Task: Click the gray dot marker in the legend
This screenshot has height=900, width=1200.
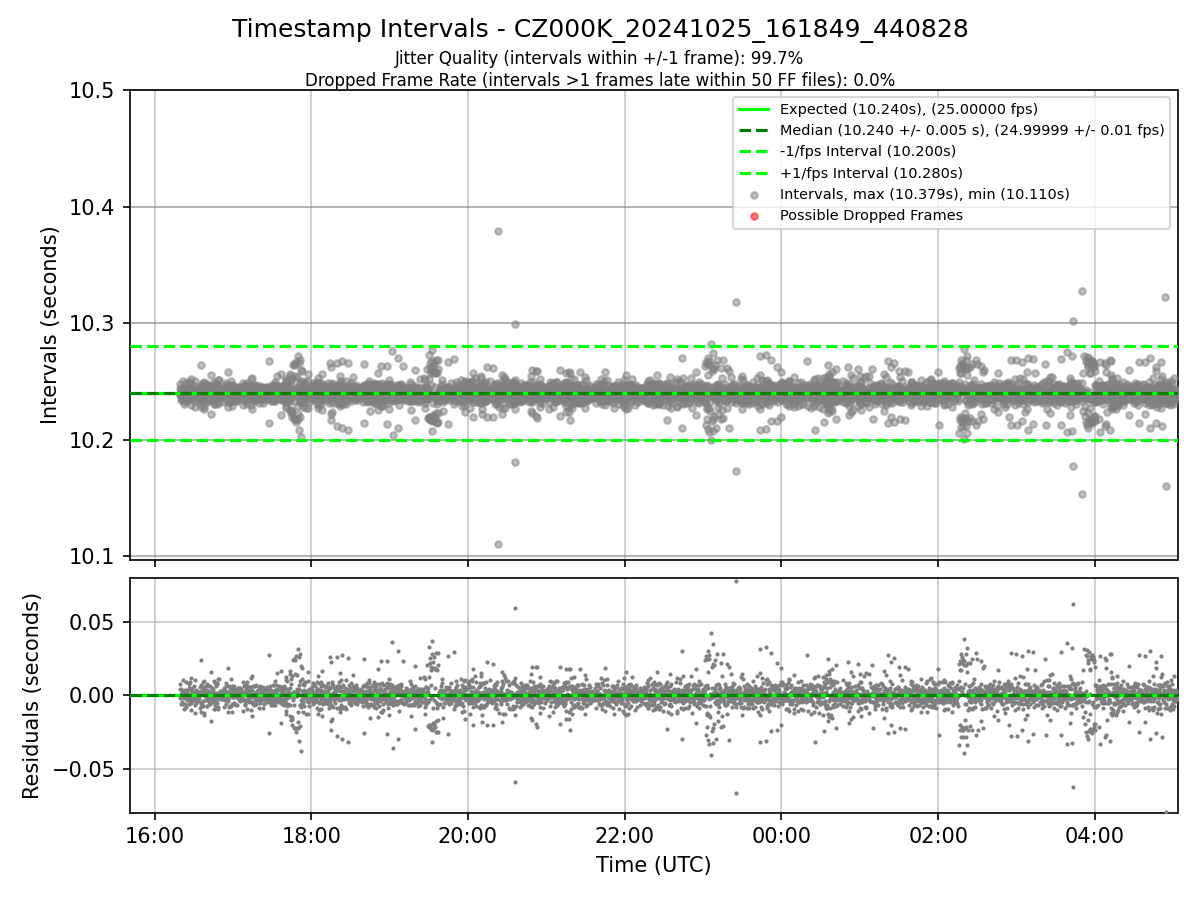Action: (x=755, y=194)
